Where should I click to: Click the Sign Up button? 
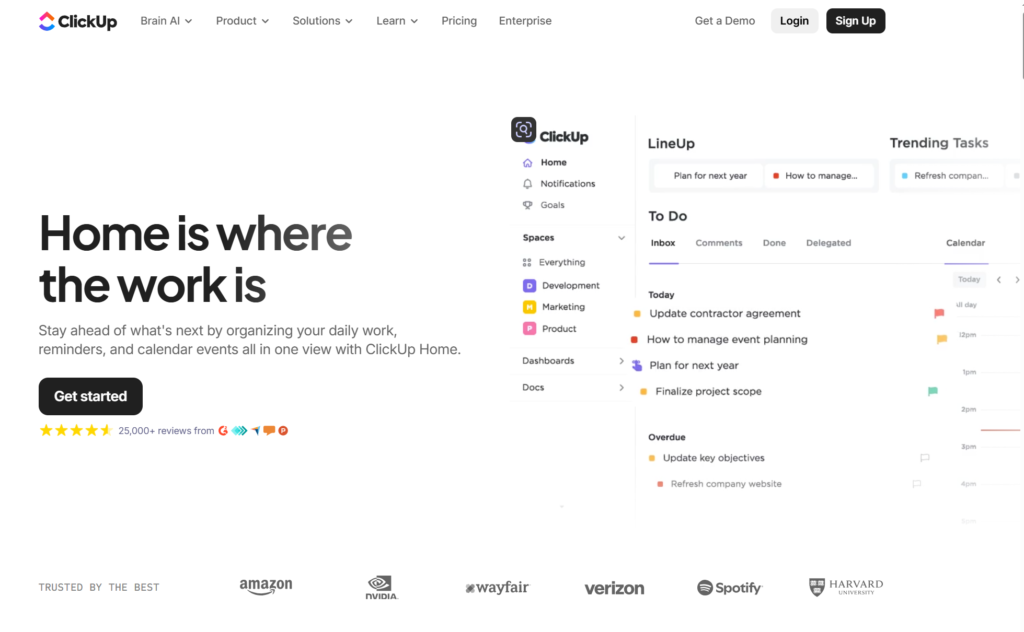(856, 21)
